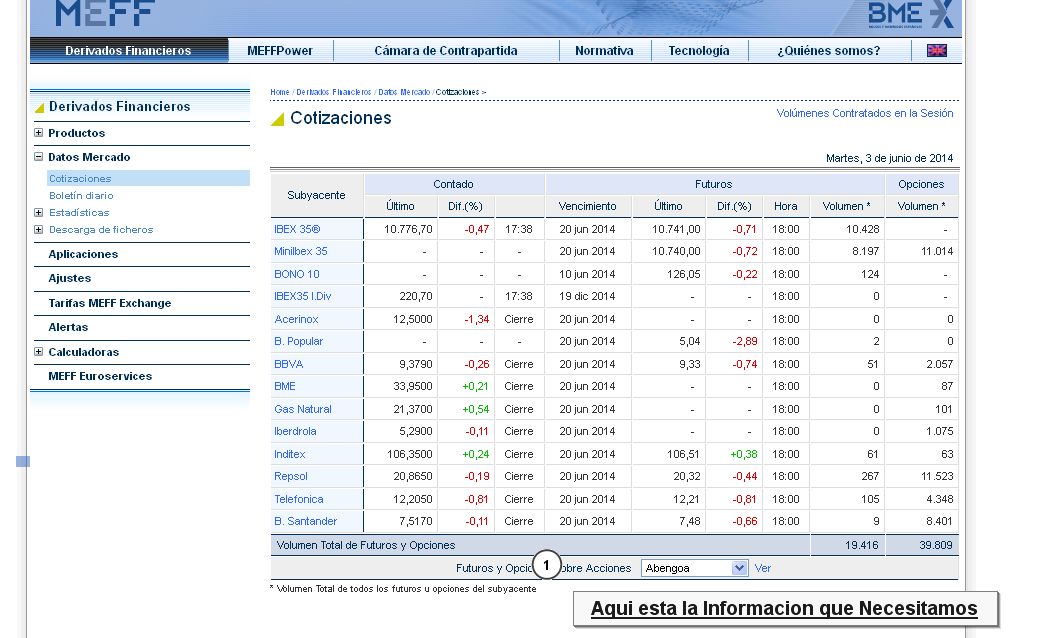Open the Tecnología tab
The image size is (1046, 638).
699,51
